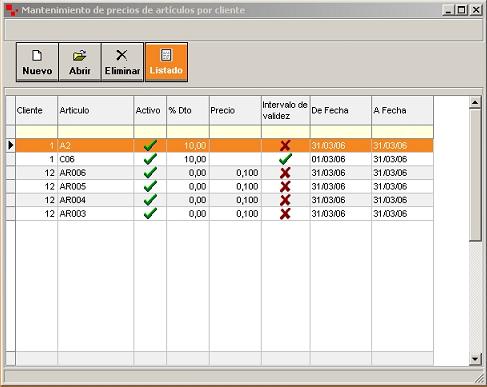
Task: Open a record with Abrir
Action: point(80,62)
